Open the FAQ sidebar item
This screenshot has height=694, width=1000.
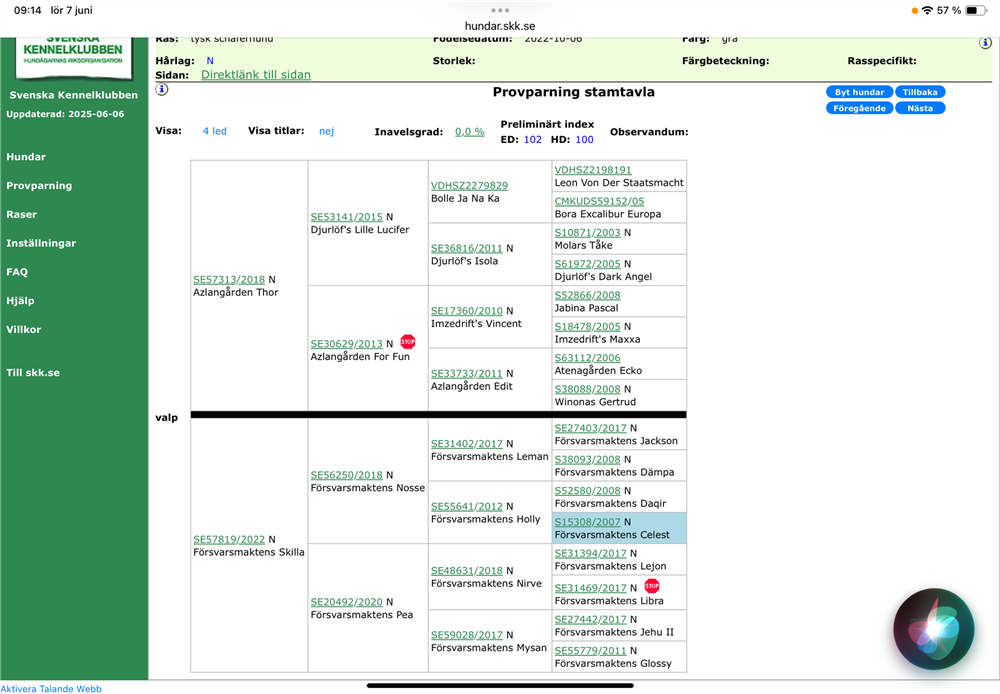click(17, 272)
